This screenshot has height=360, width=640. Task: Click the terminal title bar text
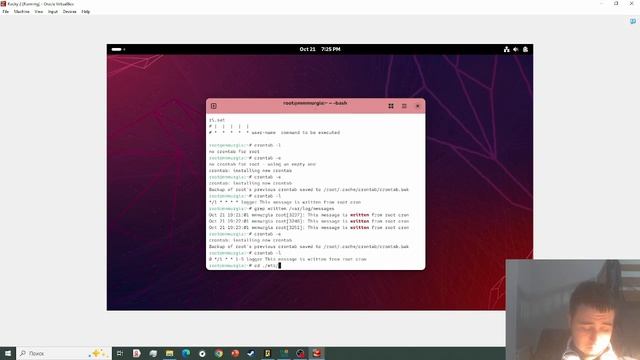click(315, 103)
